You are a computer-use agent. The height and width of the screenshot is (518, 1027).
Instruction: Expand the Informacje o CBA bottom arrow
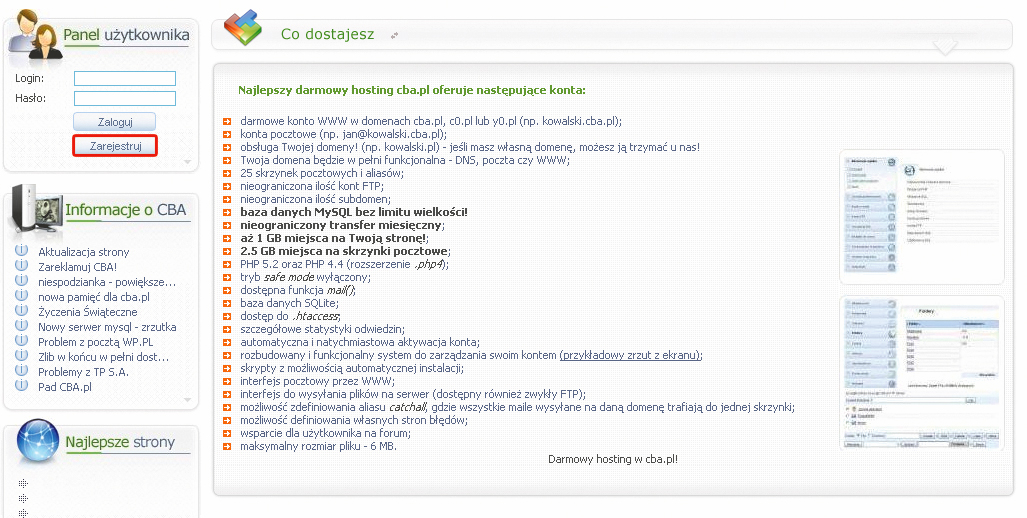tap(186, 400)
